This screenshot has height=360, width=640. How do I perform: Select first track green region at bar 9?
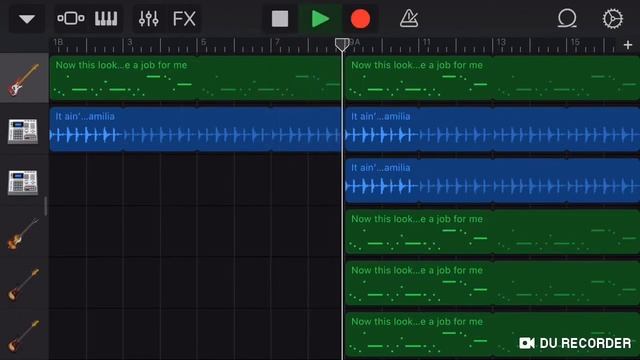click(x=492, y=78)
